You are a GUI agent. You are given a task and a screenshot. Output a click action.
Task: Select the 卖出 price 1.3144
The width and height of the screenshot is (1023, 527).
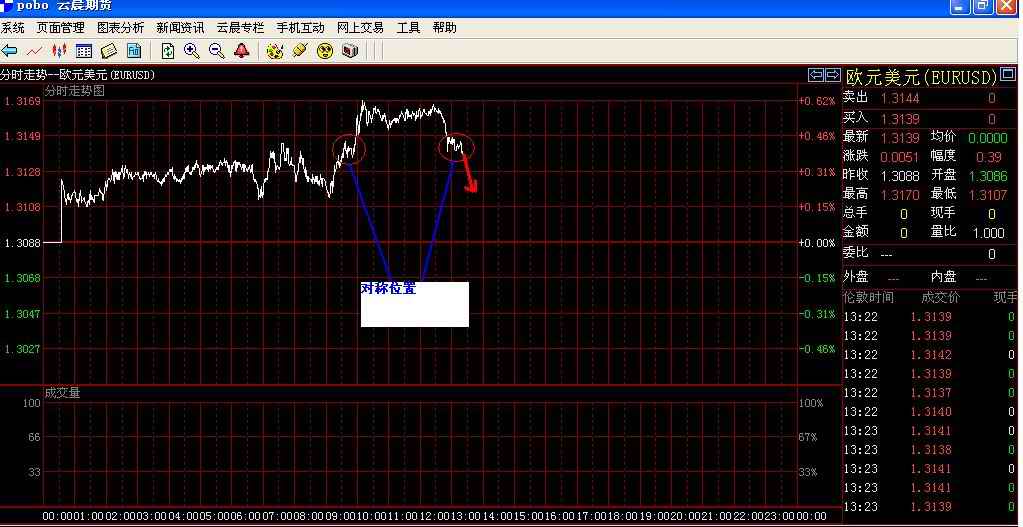(x=900, y=98)
